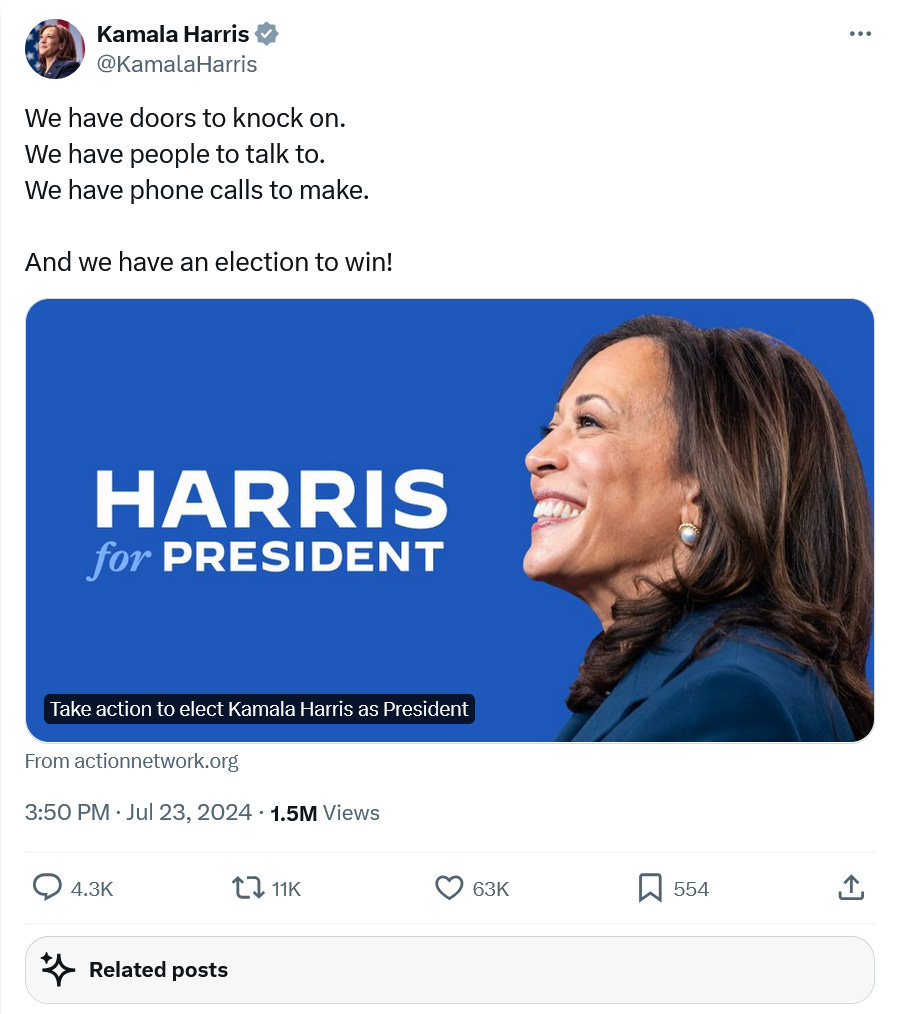Like the post with the heart icon
The width and height of the screenshot is (898, 1014).
(x=449, y=888)
